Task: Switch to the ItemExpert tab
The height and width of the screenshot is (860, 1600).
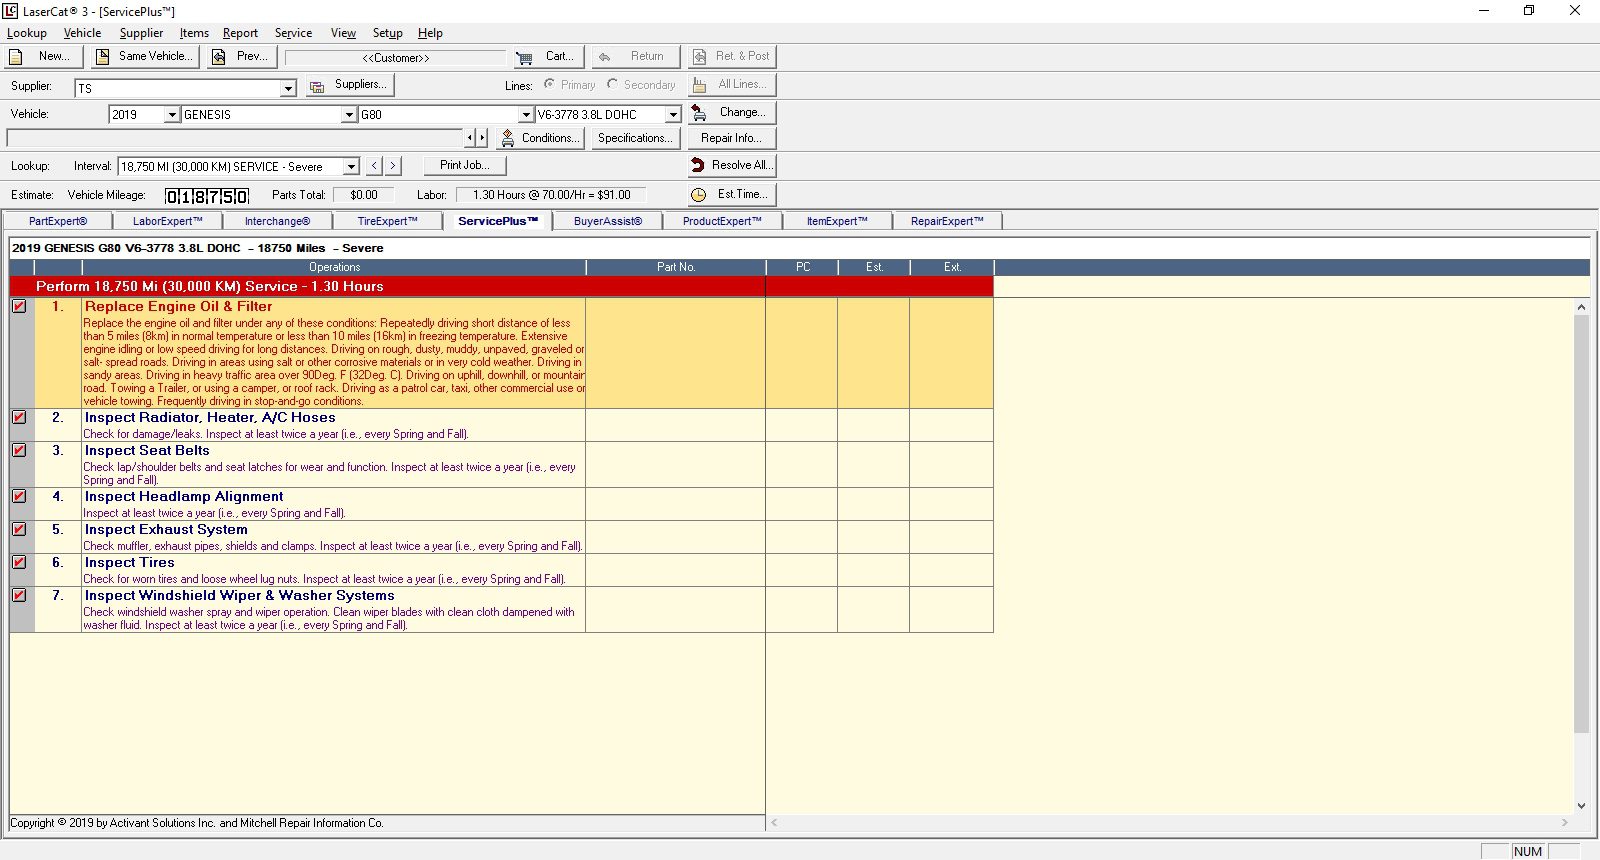Action: (x=837, y=221)
